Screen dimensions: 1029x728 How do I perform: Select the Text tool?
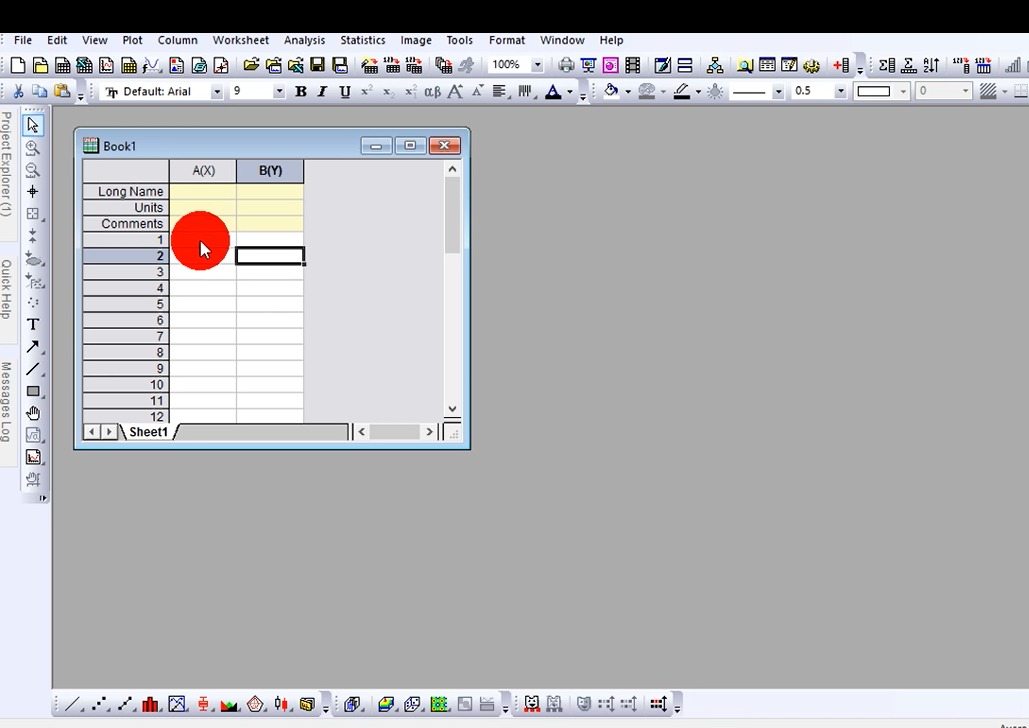(33, 324)
